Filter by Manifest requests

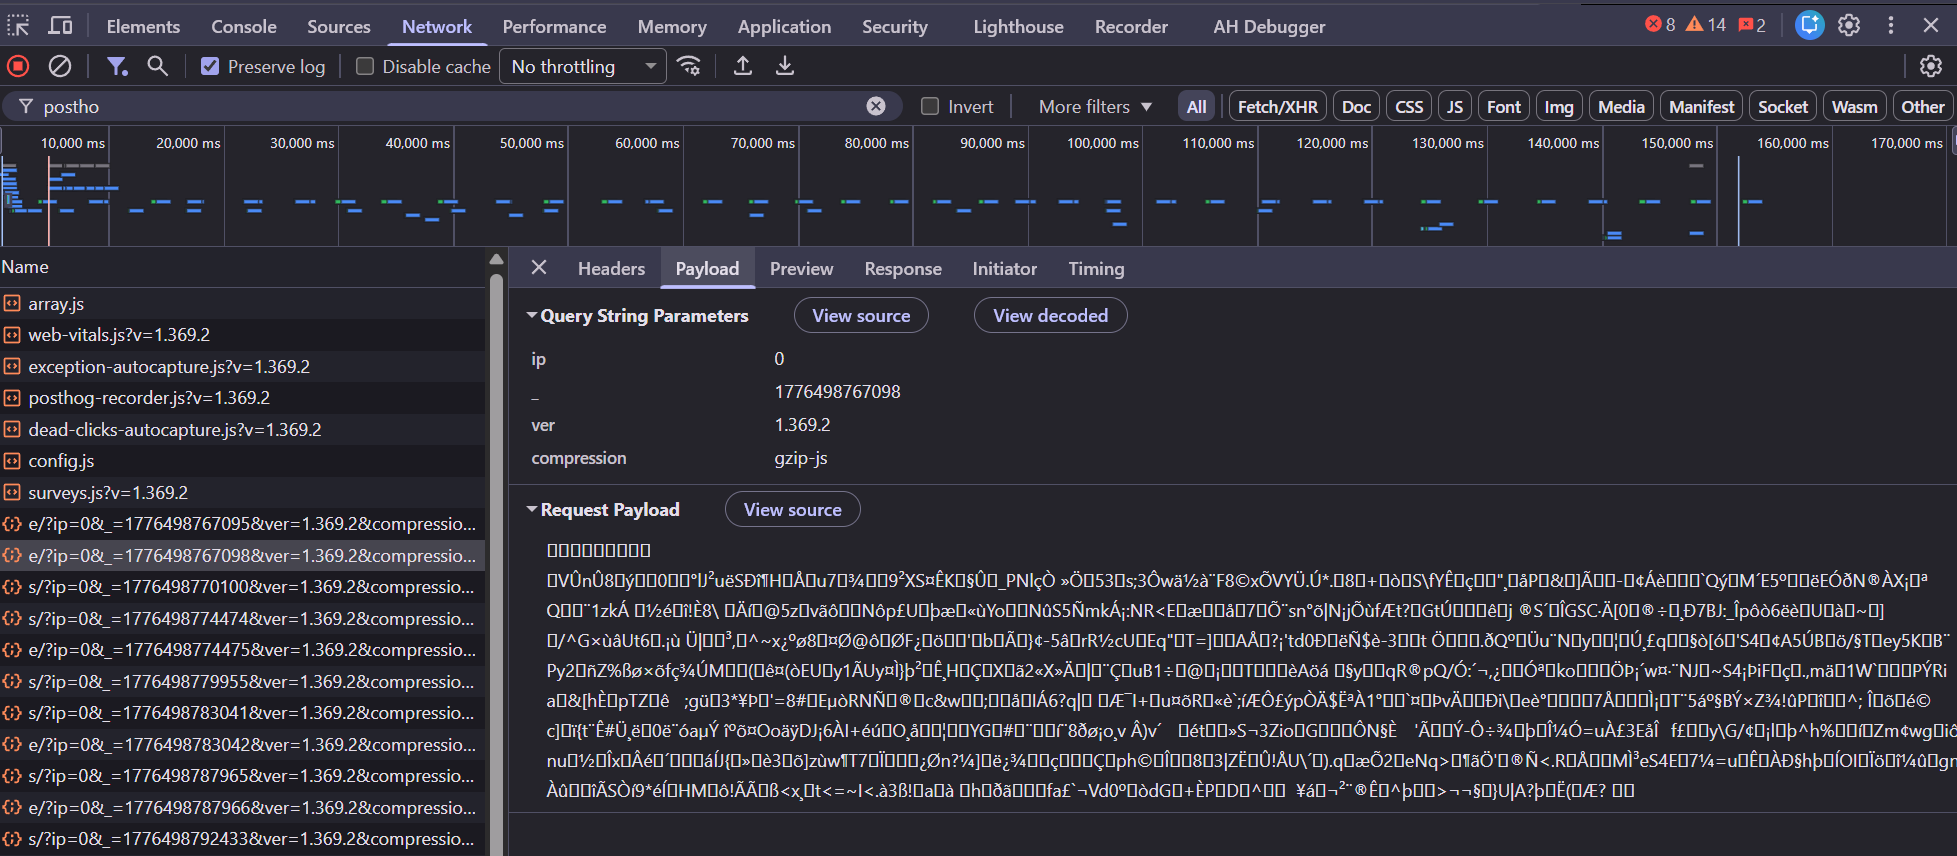coord(1702,106)
